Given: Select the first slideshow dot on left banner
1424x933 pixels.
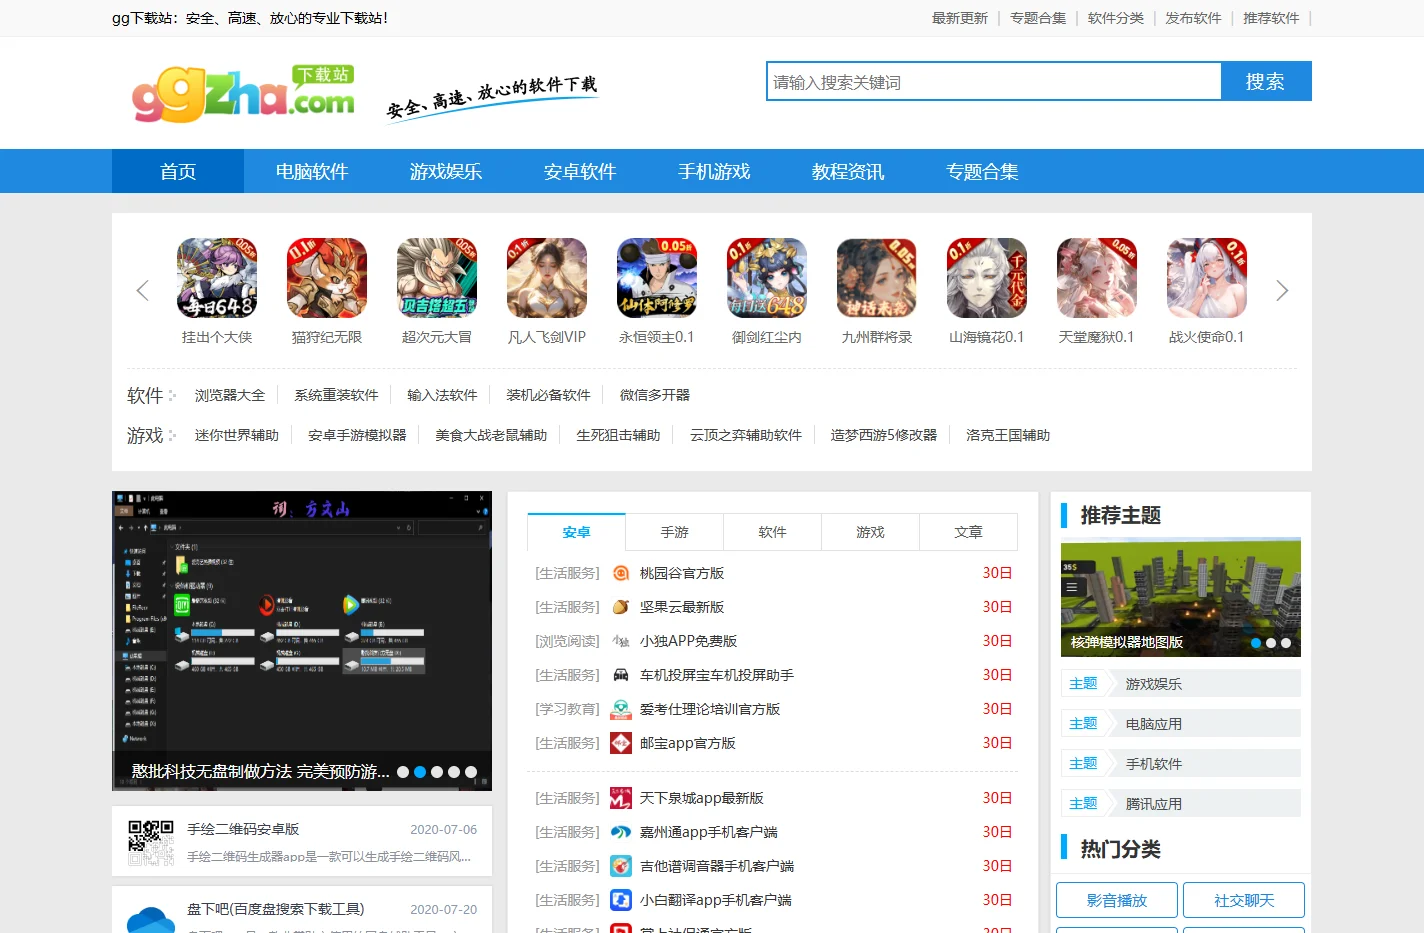Looking at the screenshot, I should coord(403,772).
